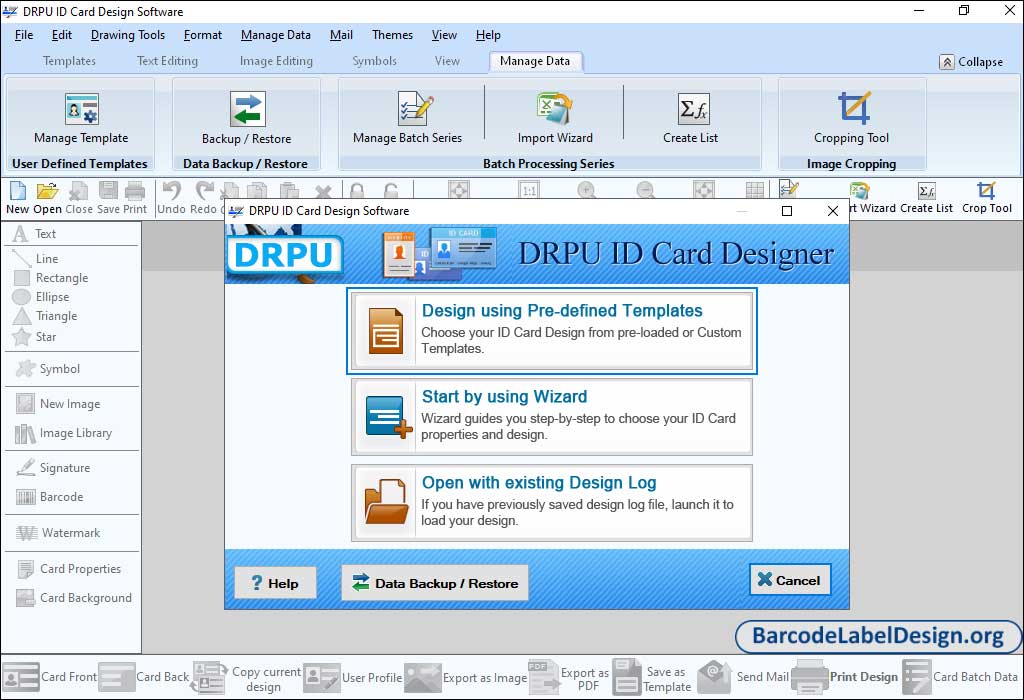Choose the Triangle shape tool

[x=45, y=316]
